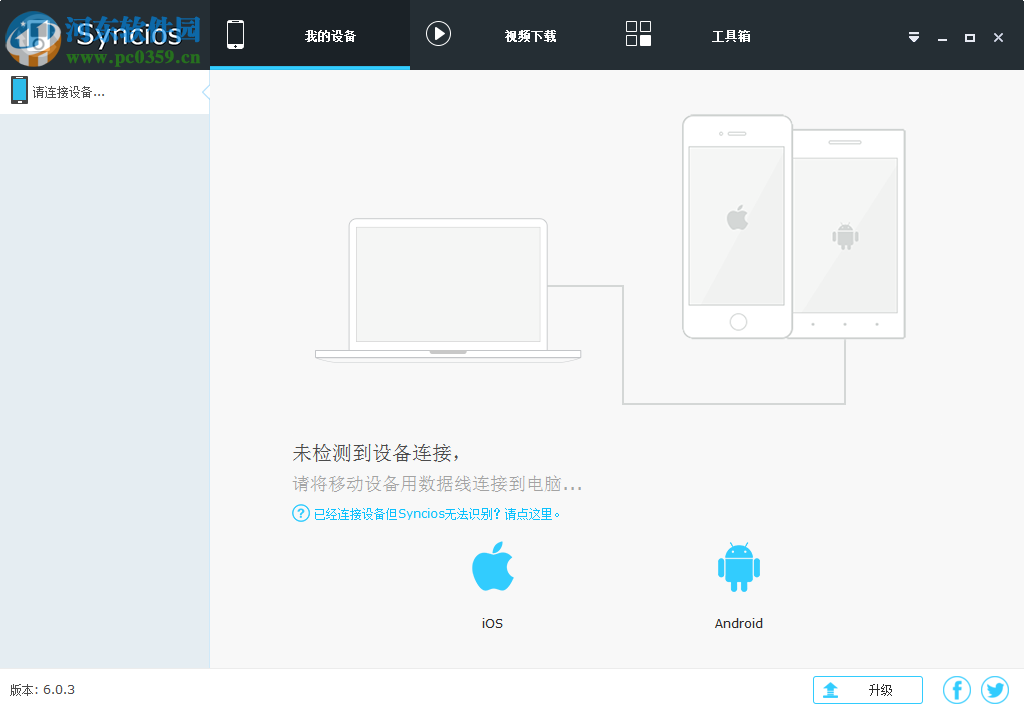Click the phone icon beside 我的设备

click(236, 33)
